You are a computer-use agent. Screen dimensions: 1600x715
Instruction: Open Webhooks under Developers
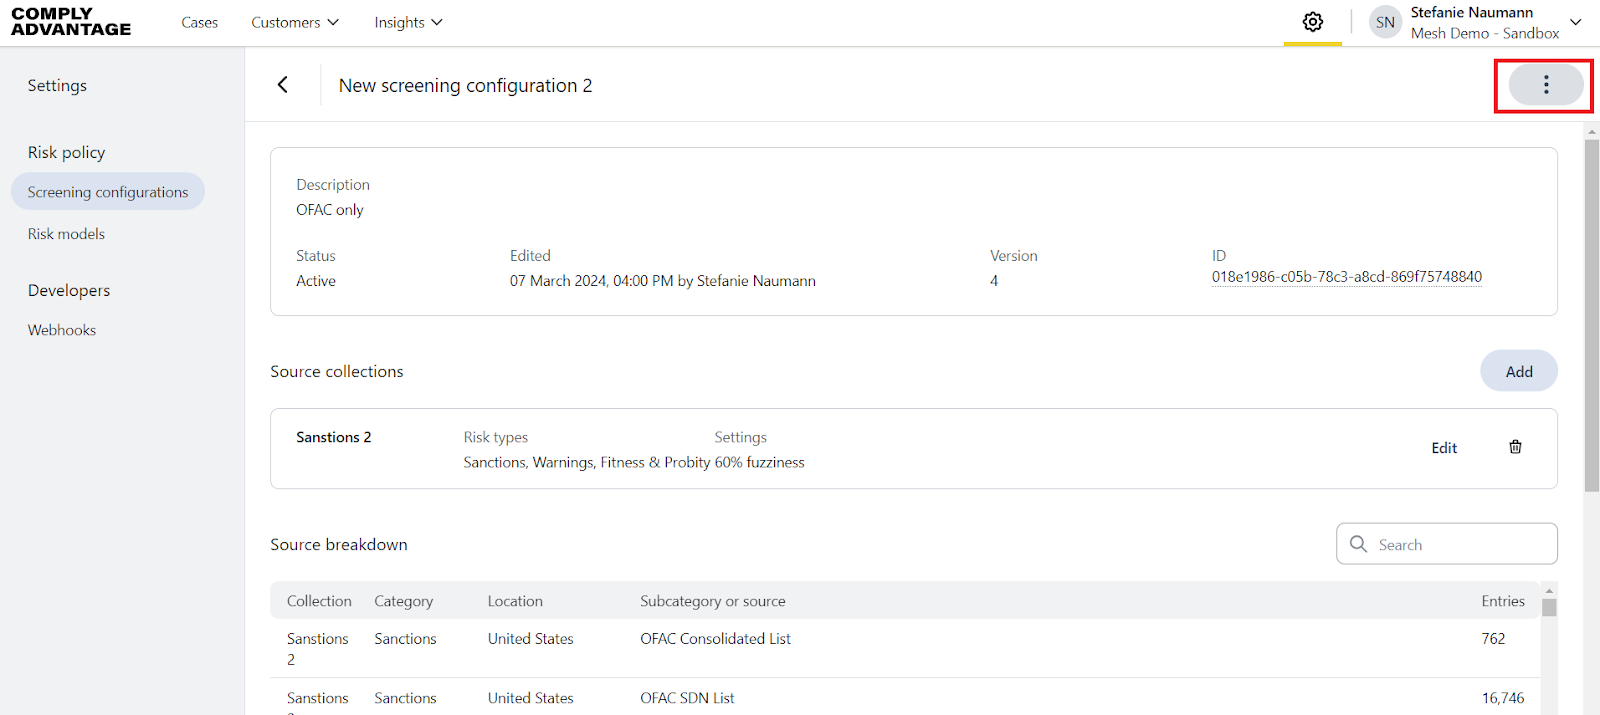62,330
